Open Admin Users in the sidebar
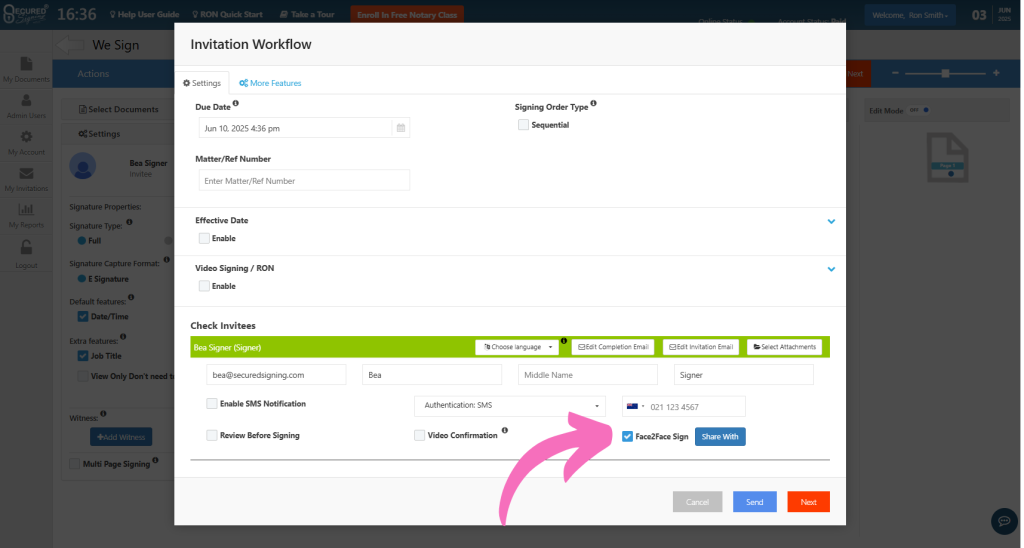Image resolution: width=1024 pixels, height=548 pixels. [26, 106]
